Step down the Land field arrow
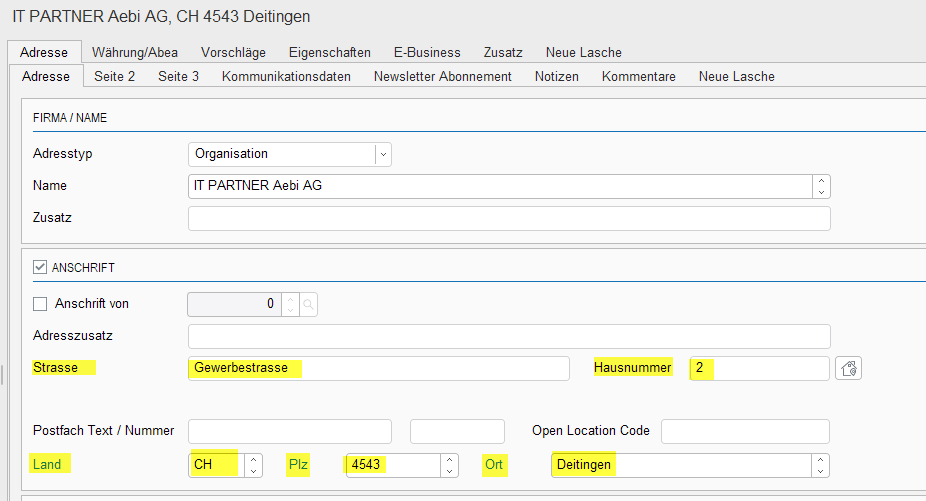This screenshot has width=926, height=501. click(x=253, y=471)
